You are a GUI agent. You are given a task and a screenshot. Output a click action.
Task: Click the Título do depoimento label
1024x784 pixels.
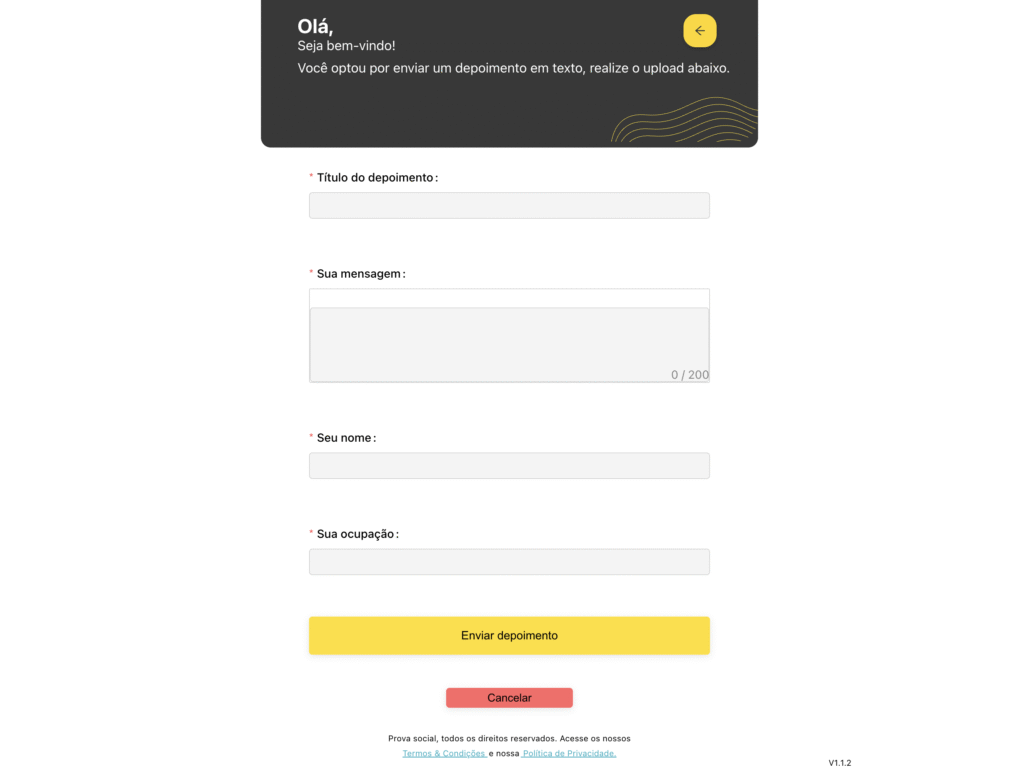377,178
